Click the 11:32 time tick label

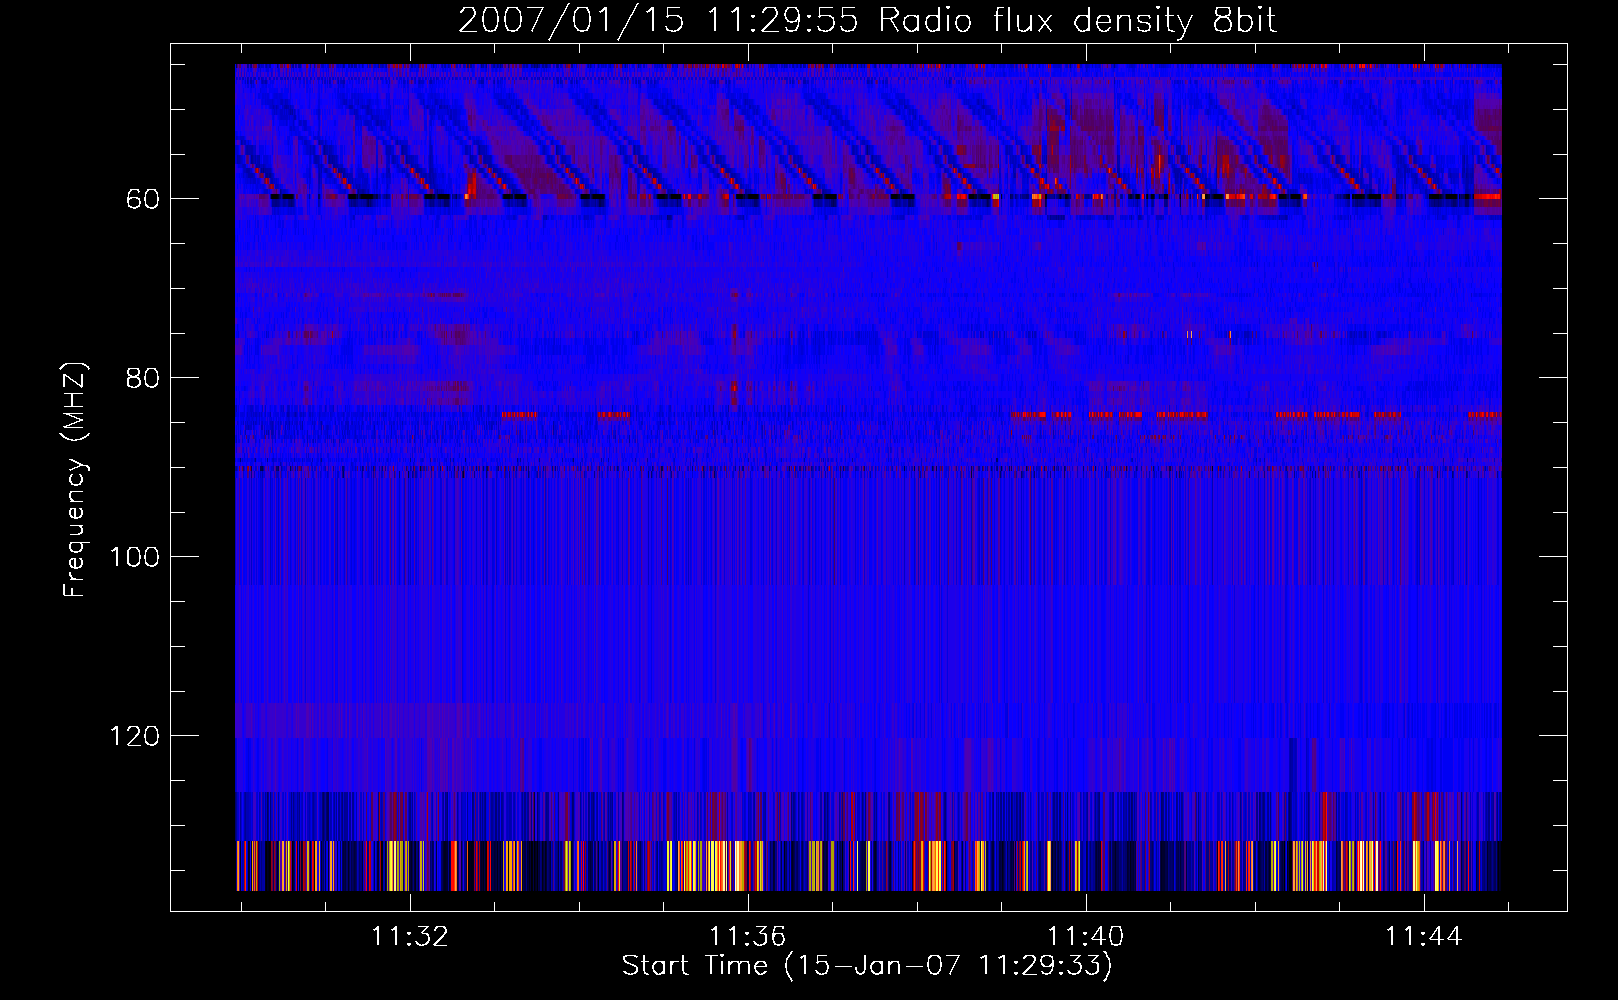pyautogui.click(x=410, y=937)
